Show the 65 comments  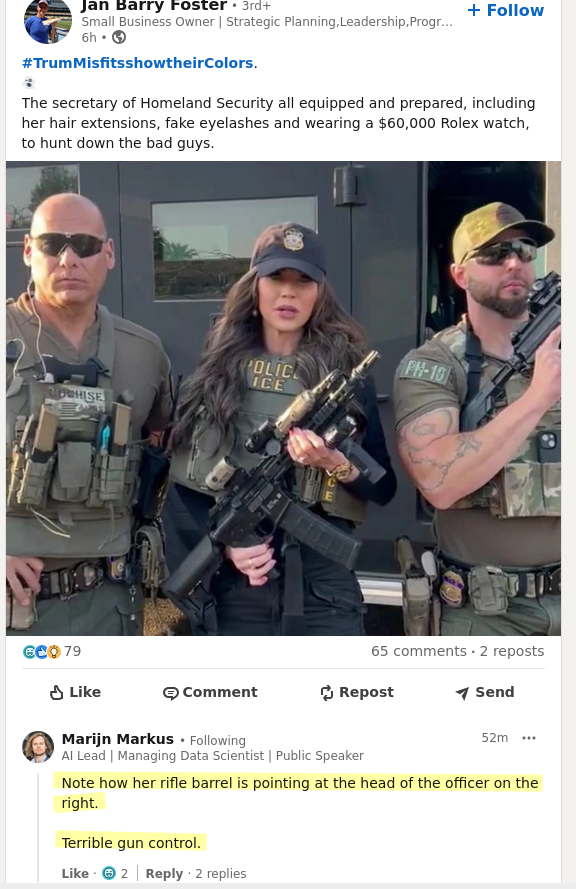click(419, 651)
